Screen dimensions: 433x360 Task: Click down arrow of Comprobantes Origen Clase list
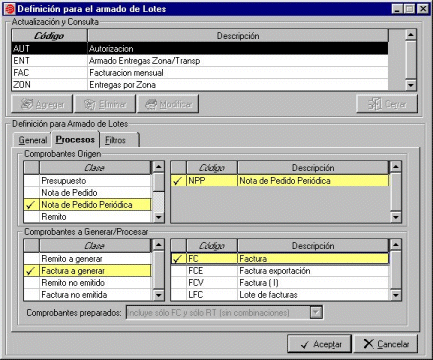click(x=159, y=217)
